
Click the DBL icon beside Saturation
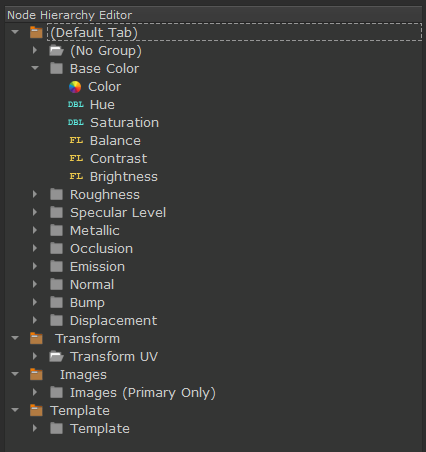click(x=76, y=123)
